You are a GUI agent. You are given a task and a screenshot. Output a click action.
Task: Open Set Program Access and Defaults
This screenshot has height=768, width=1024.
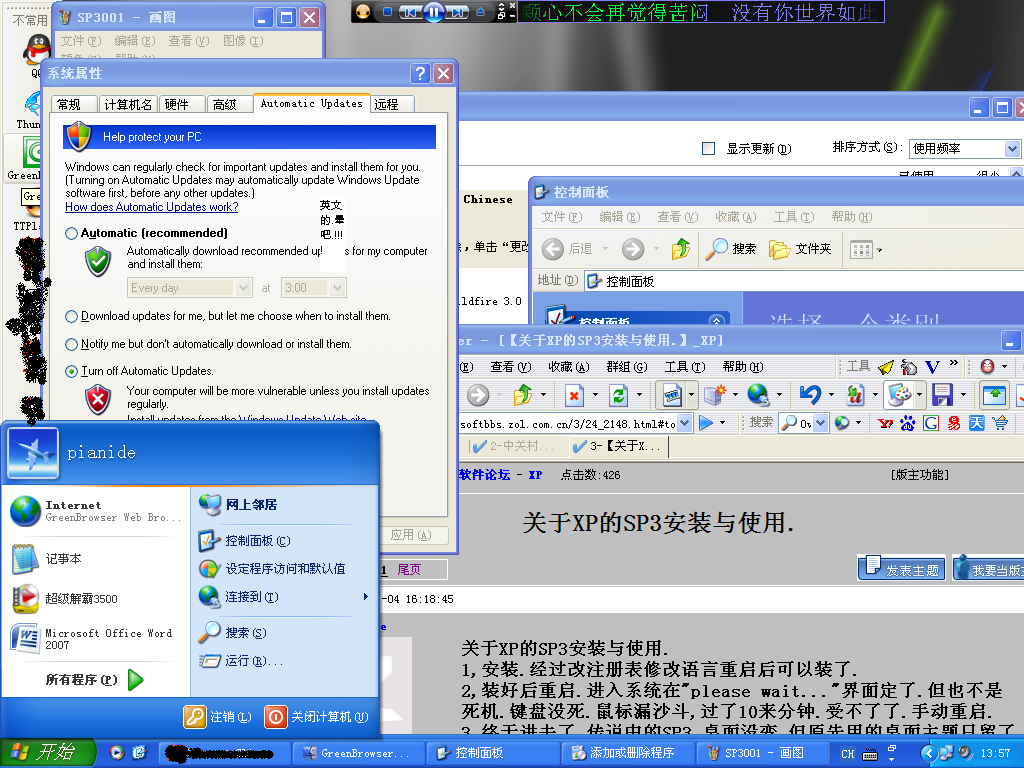tap(285, 569)
